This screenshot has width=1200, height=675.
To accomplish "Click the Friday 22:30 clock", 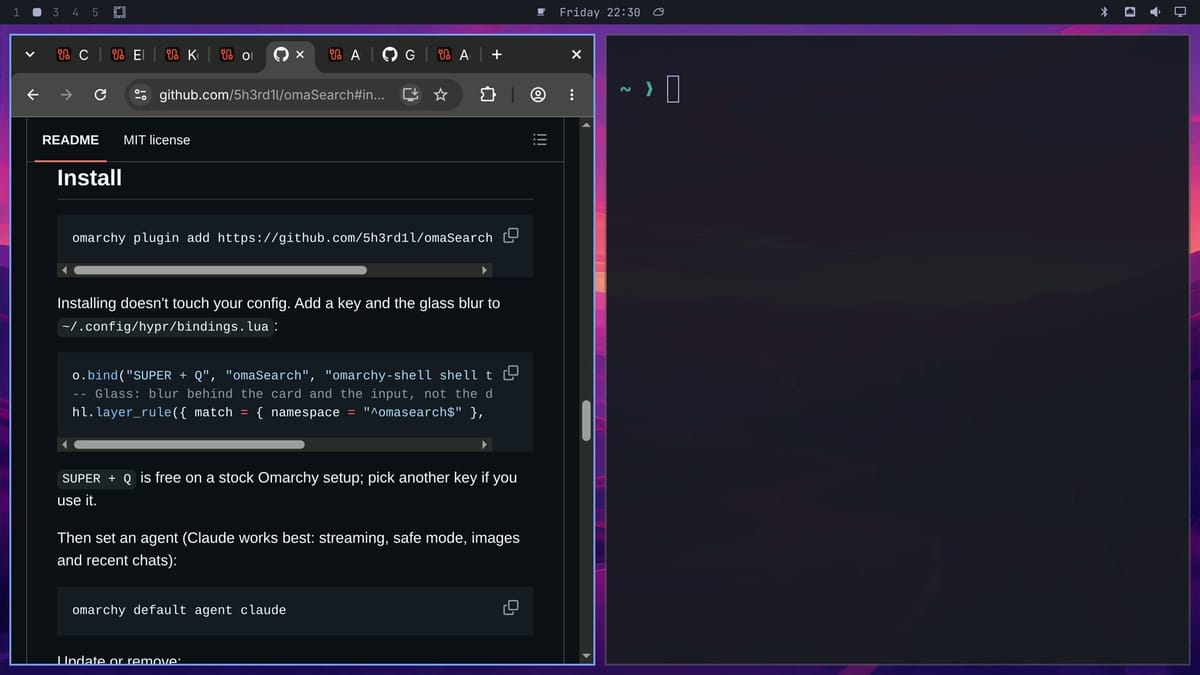I will coord(600,12).
